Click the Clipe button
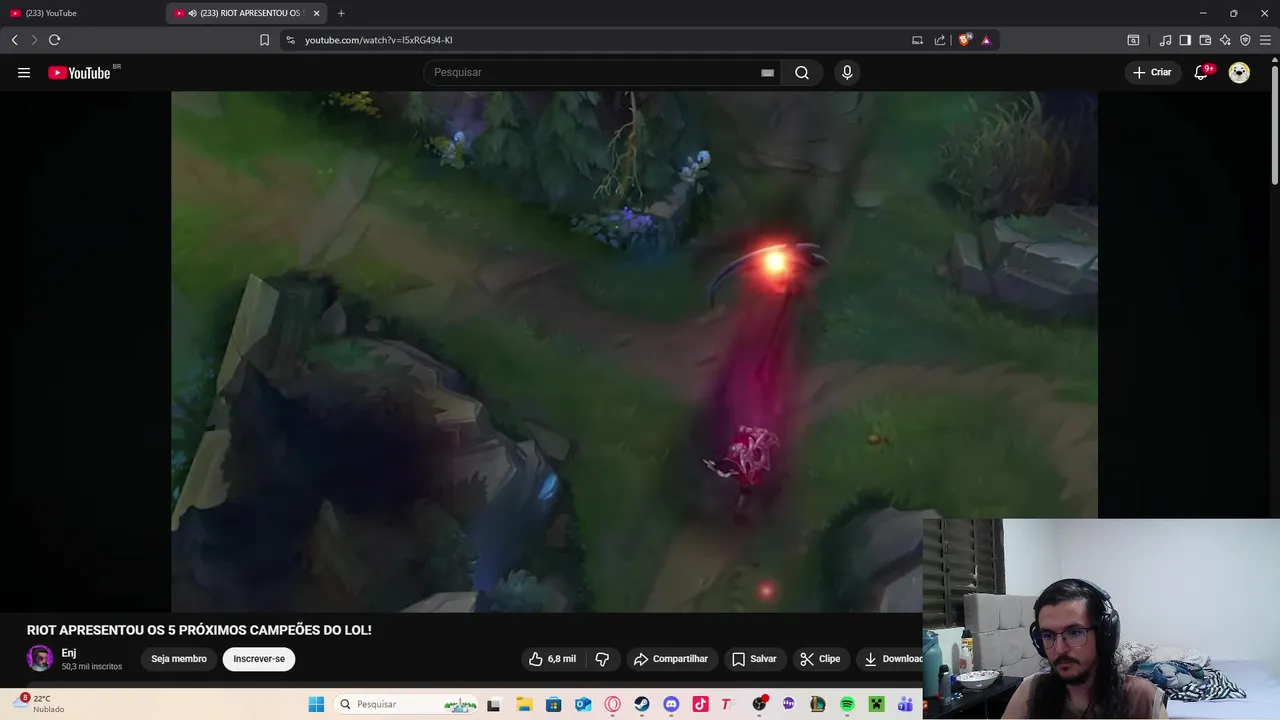Viewport: 1280px width, 720px height. (820, 659)
